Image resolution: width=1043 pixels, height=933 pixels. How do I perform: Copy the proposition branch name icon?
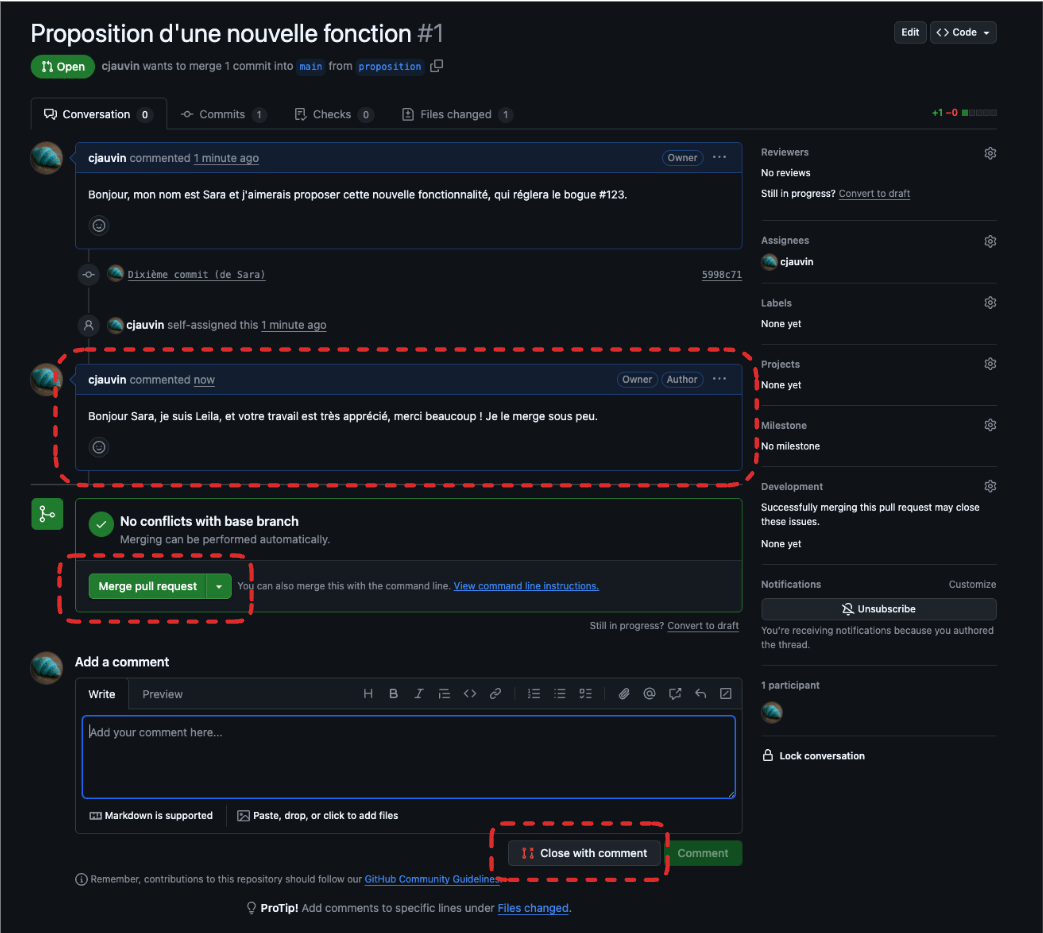436,66
